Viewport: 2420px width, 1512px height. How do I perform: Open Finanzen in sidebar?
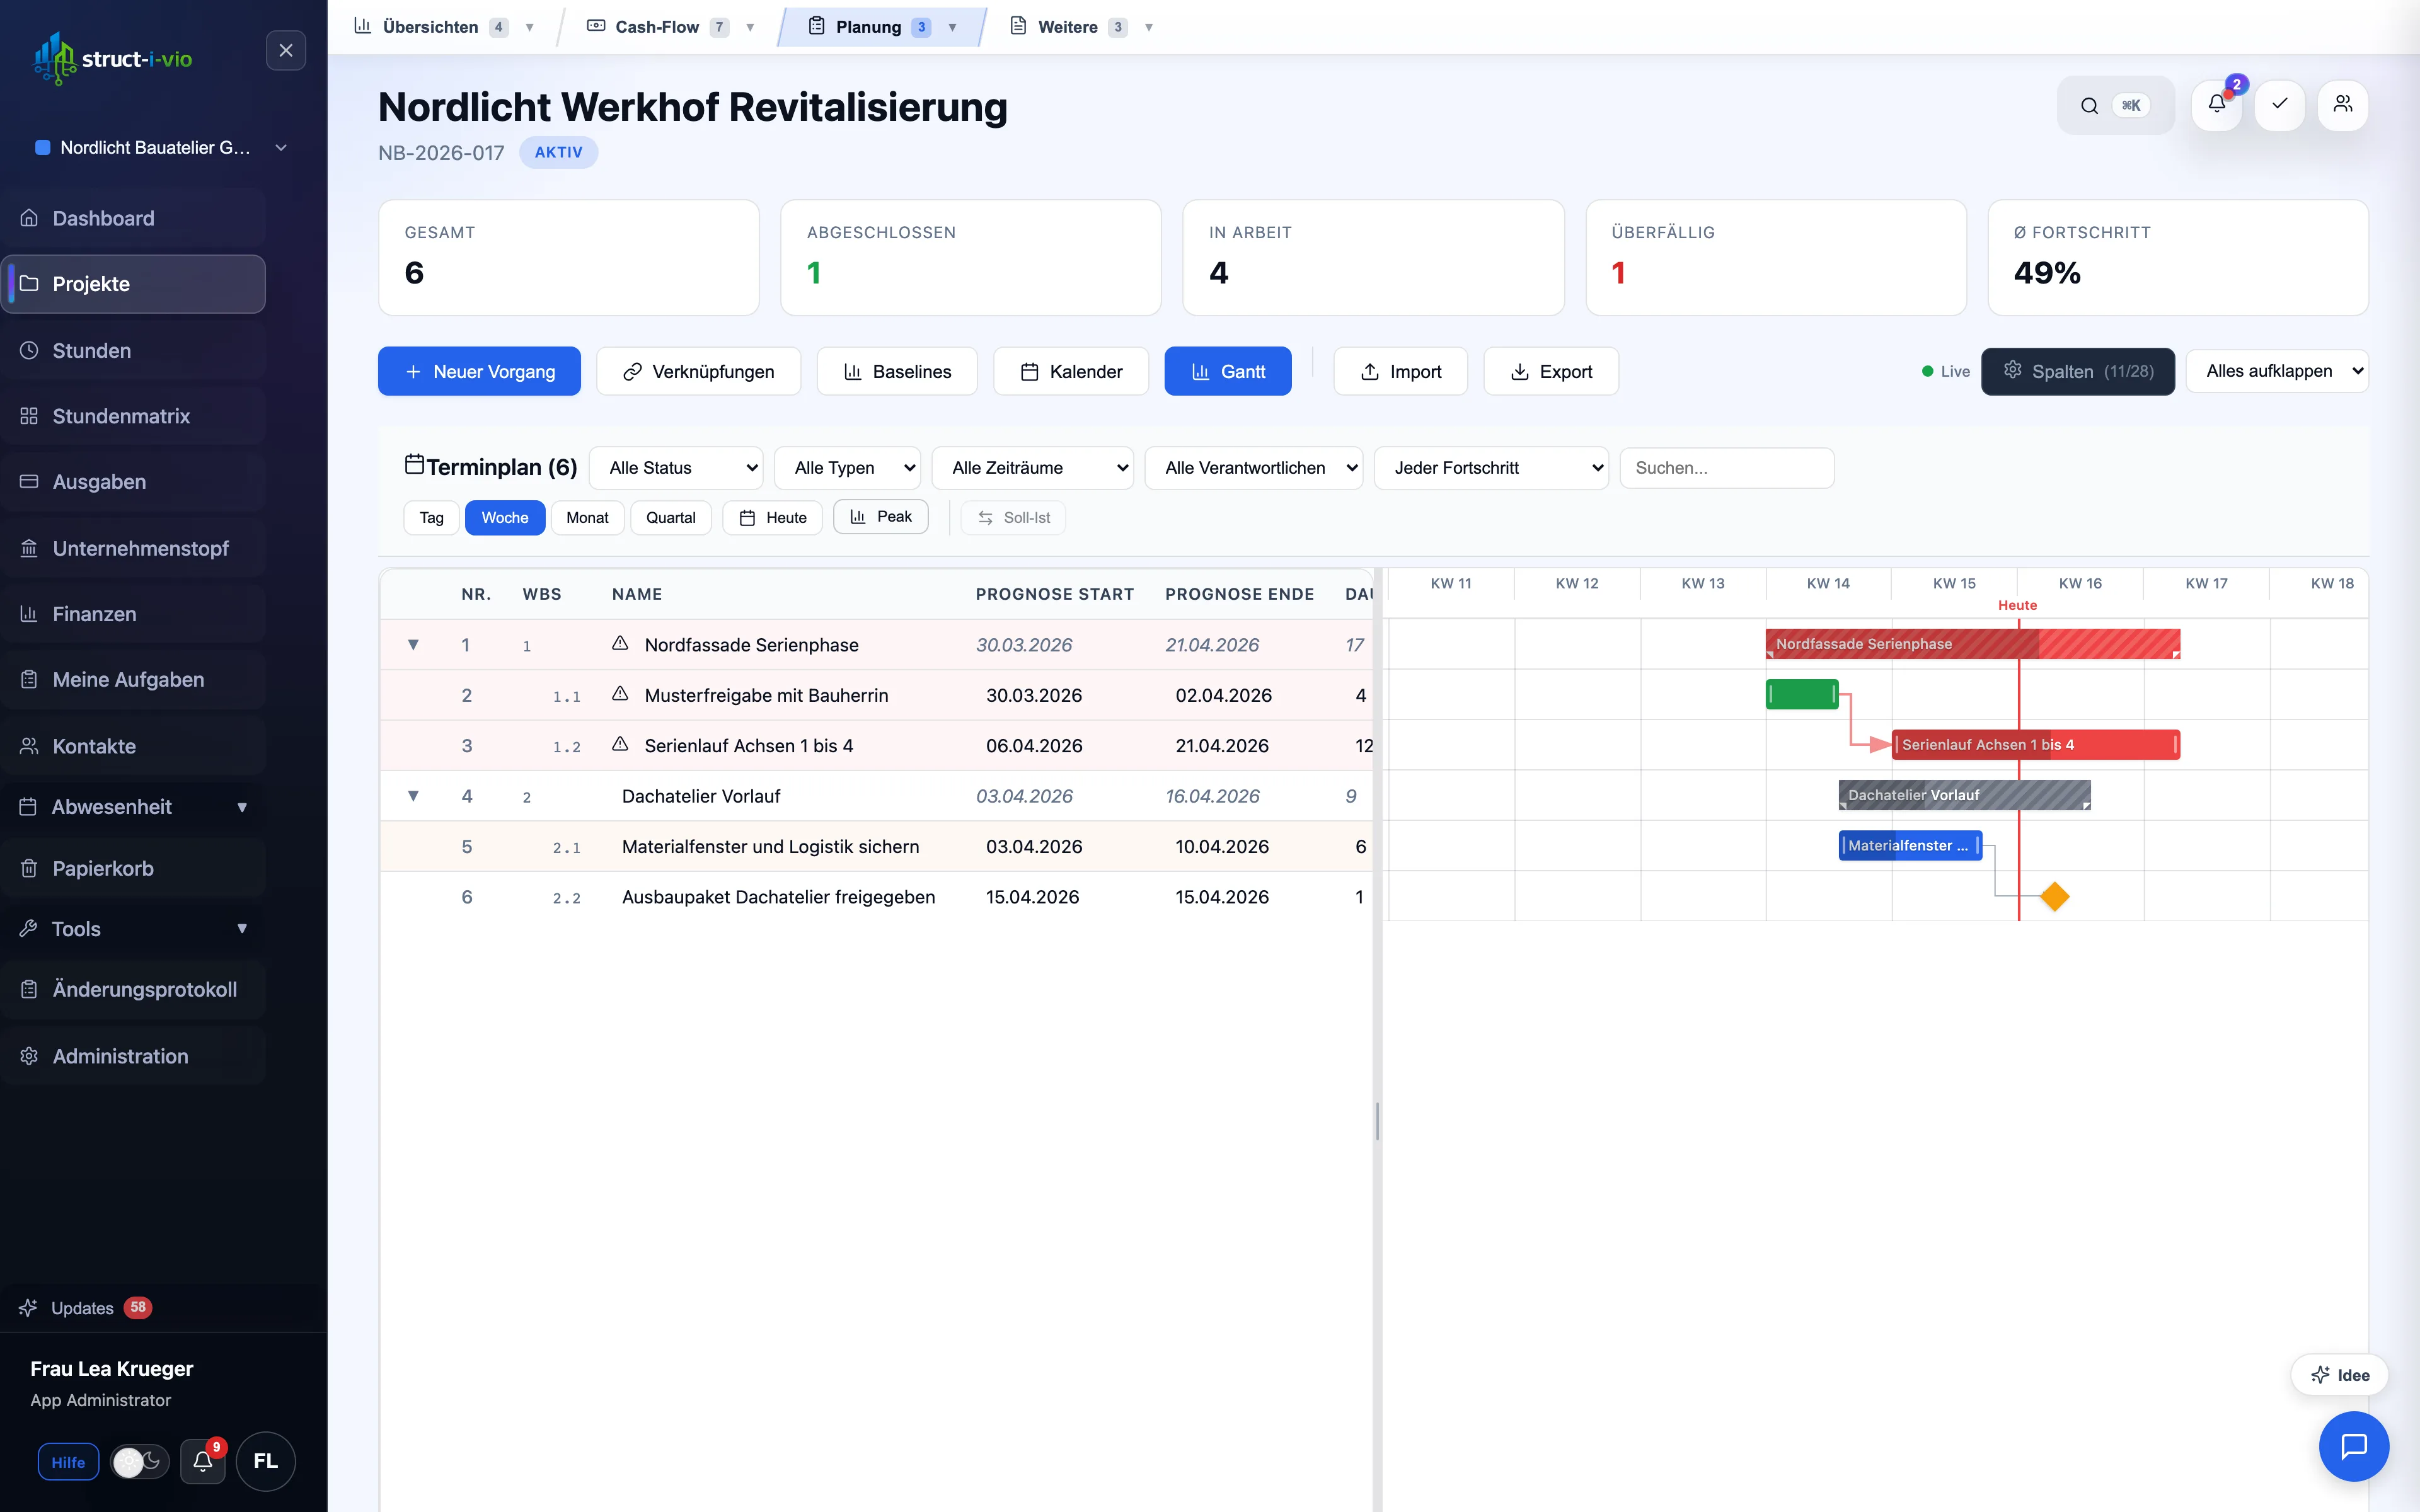coord(134,614)
